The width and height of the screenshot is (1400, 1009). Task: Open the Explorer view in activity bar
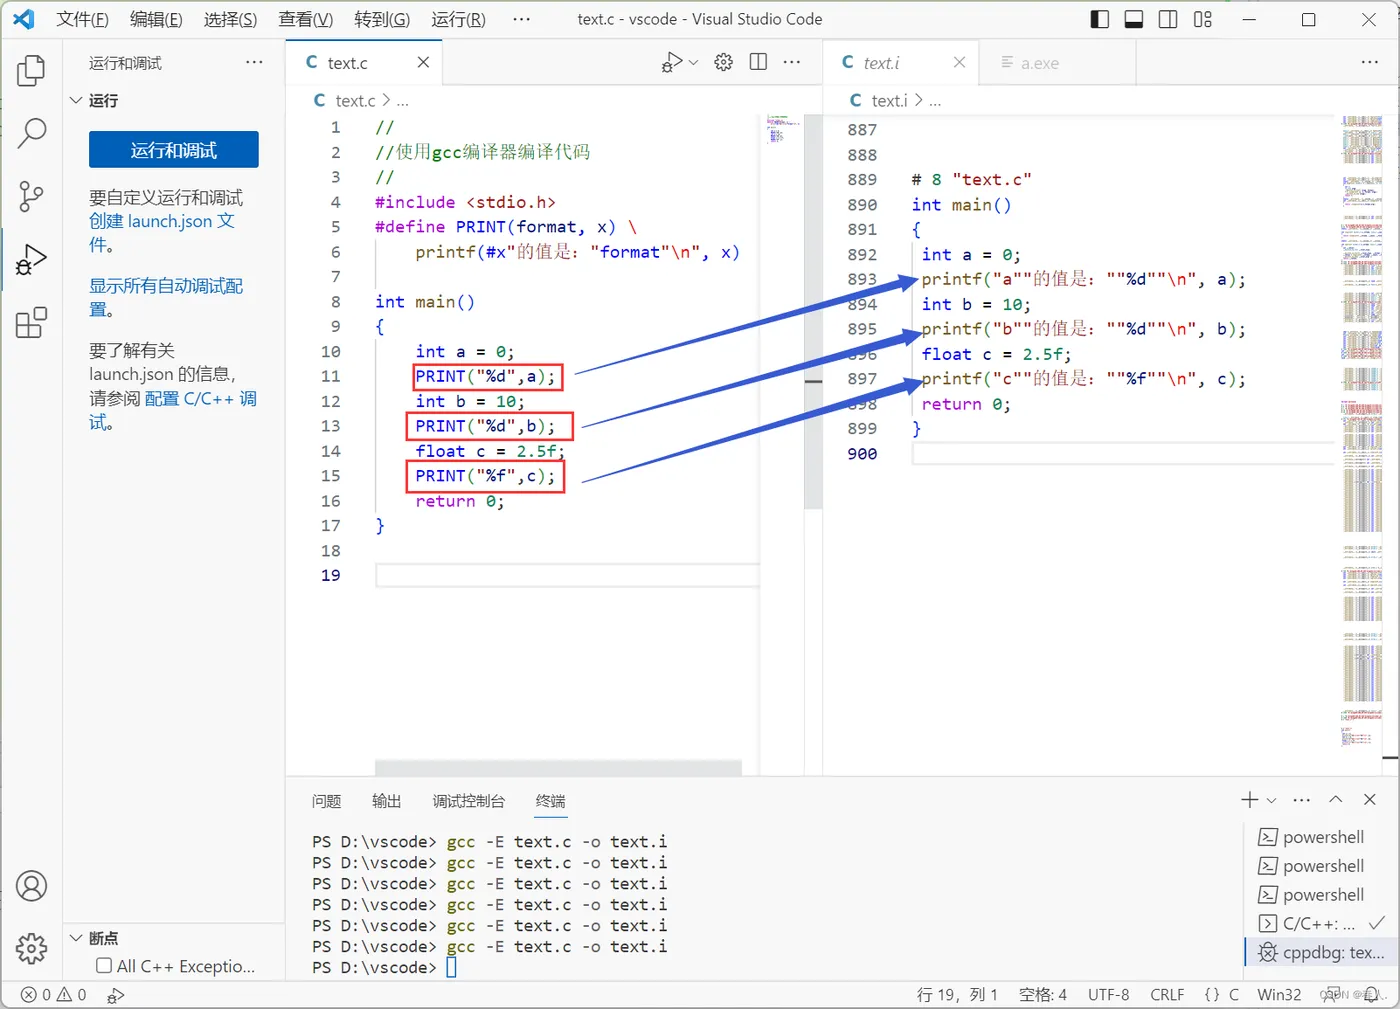point(31,71)
